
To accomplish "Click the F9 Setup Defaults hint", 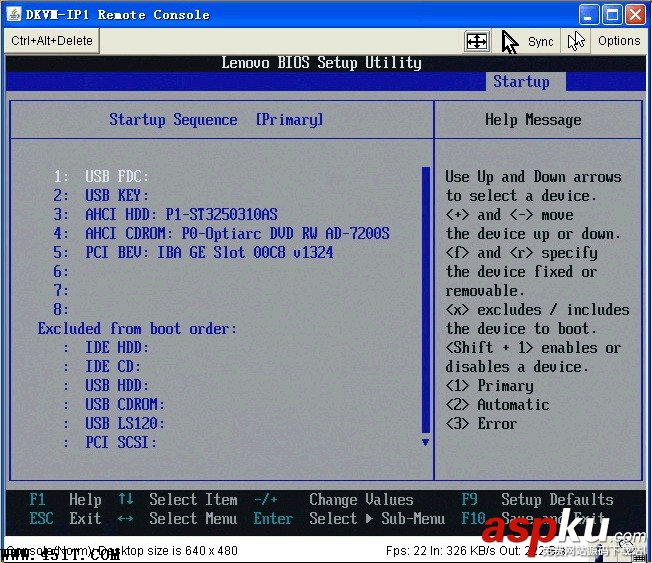I will click(537, 499).
